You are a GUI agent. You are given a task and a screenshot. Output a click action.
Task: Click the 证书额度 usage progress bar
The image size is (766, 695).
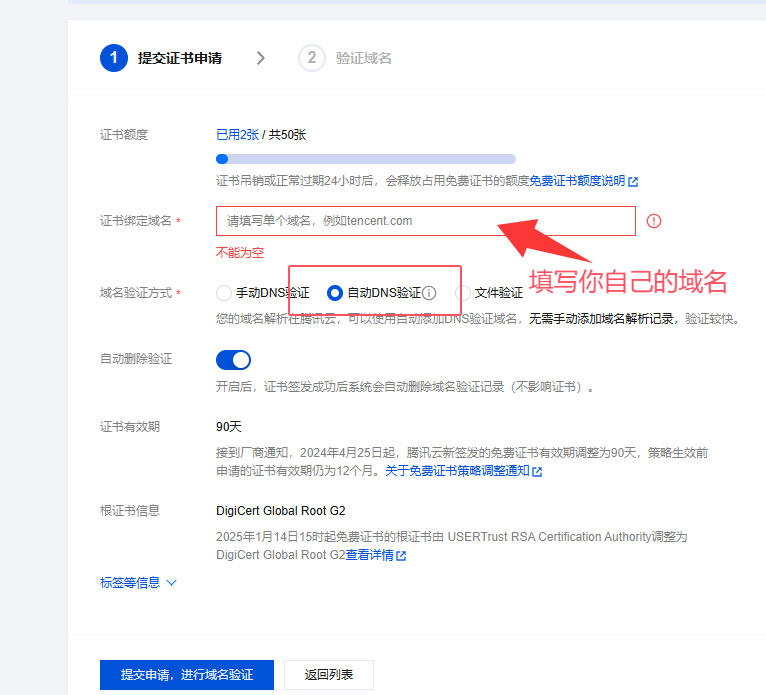point(366,158)
